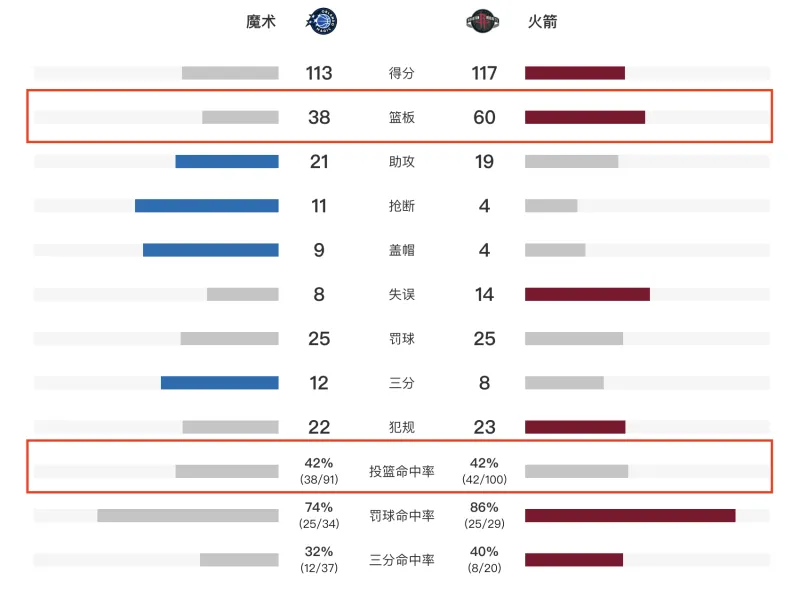Click the Magic 74% free-throw percentage value
The width and height of the screenshot is (800, 598).
click(319, 508)
